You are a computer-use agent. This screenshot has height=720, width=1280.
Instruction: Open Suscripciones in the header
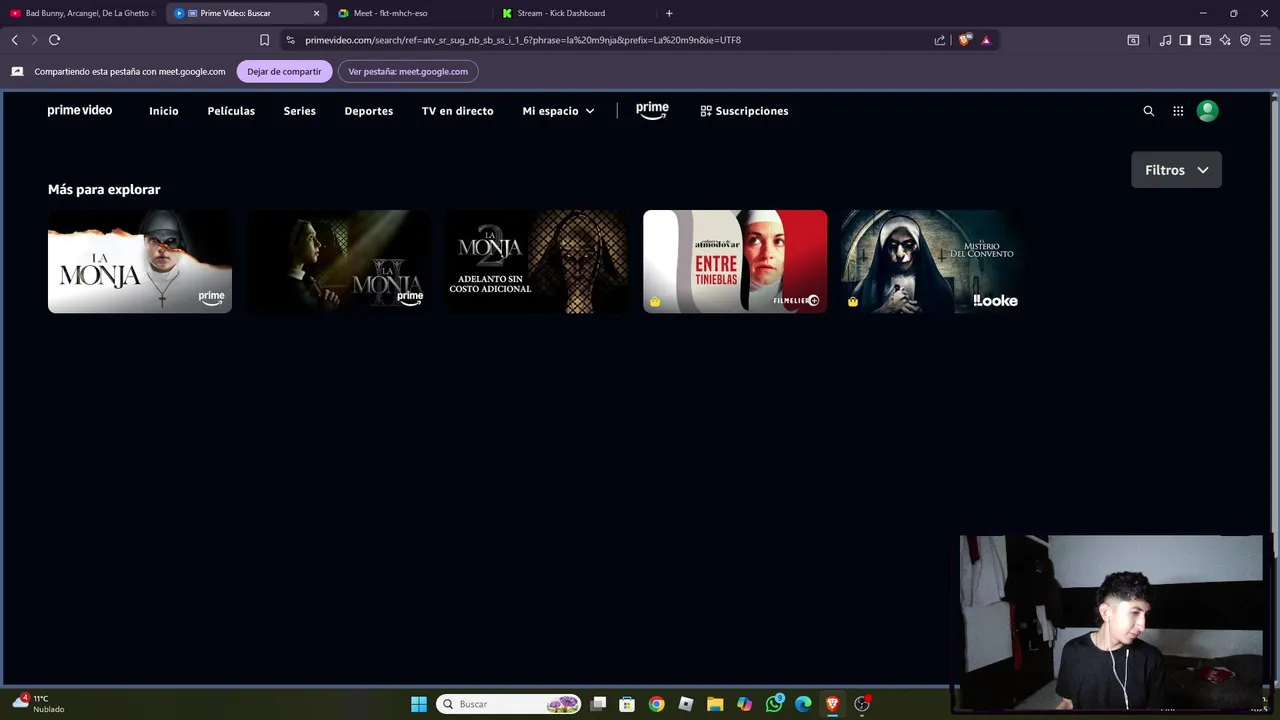744,111
